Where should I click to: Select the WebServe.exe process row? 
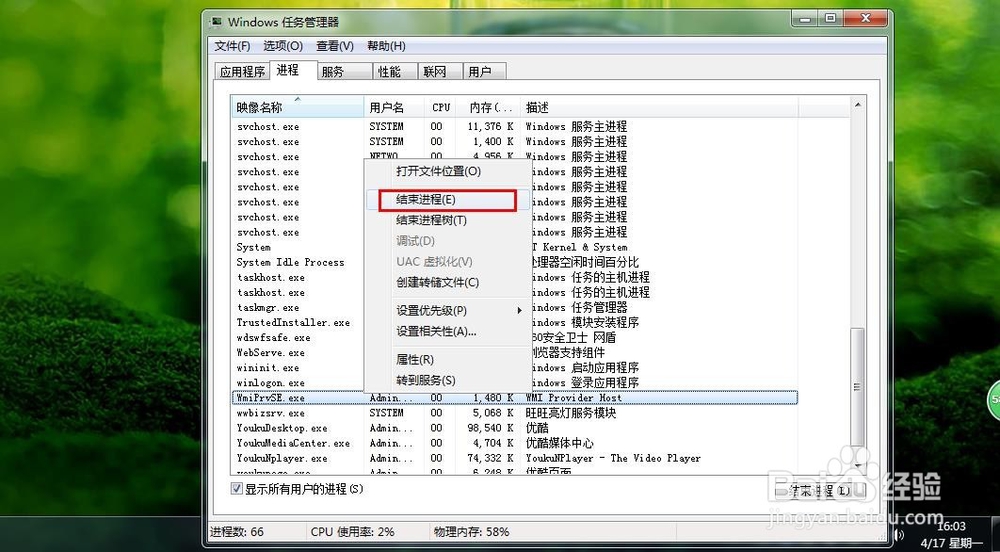(271, 352)
